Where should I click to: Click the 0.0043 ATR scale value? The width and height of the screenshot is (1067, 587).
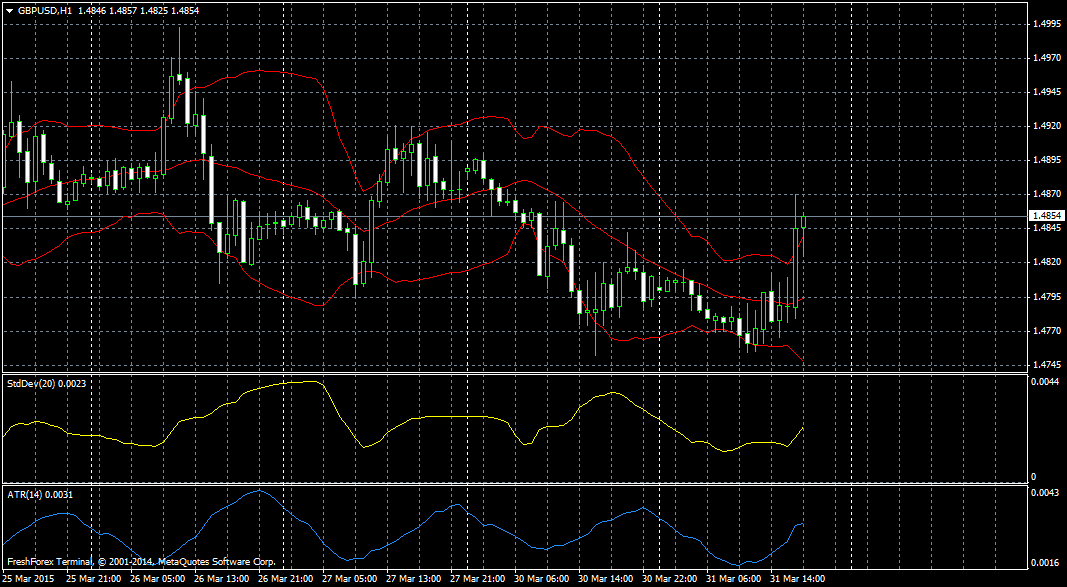(1045, 494)
